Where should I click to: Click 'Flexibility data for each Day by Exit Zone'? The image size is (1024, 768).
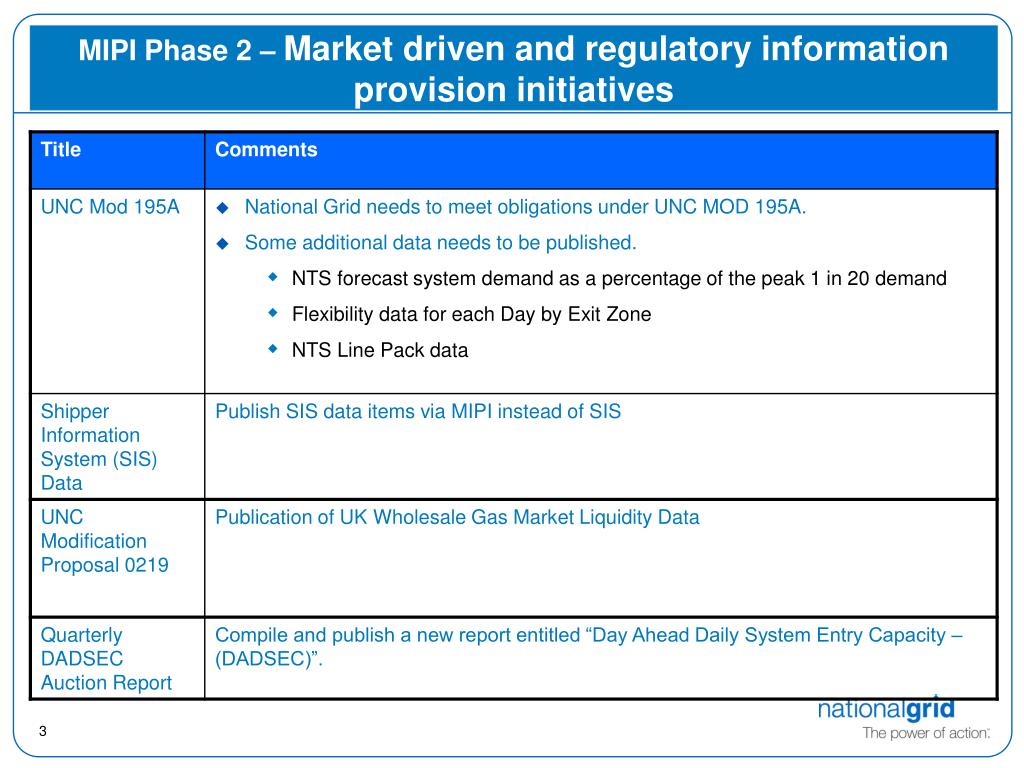point(472,314)
